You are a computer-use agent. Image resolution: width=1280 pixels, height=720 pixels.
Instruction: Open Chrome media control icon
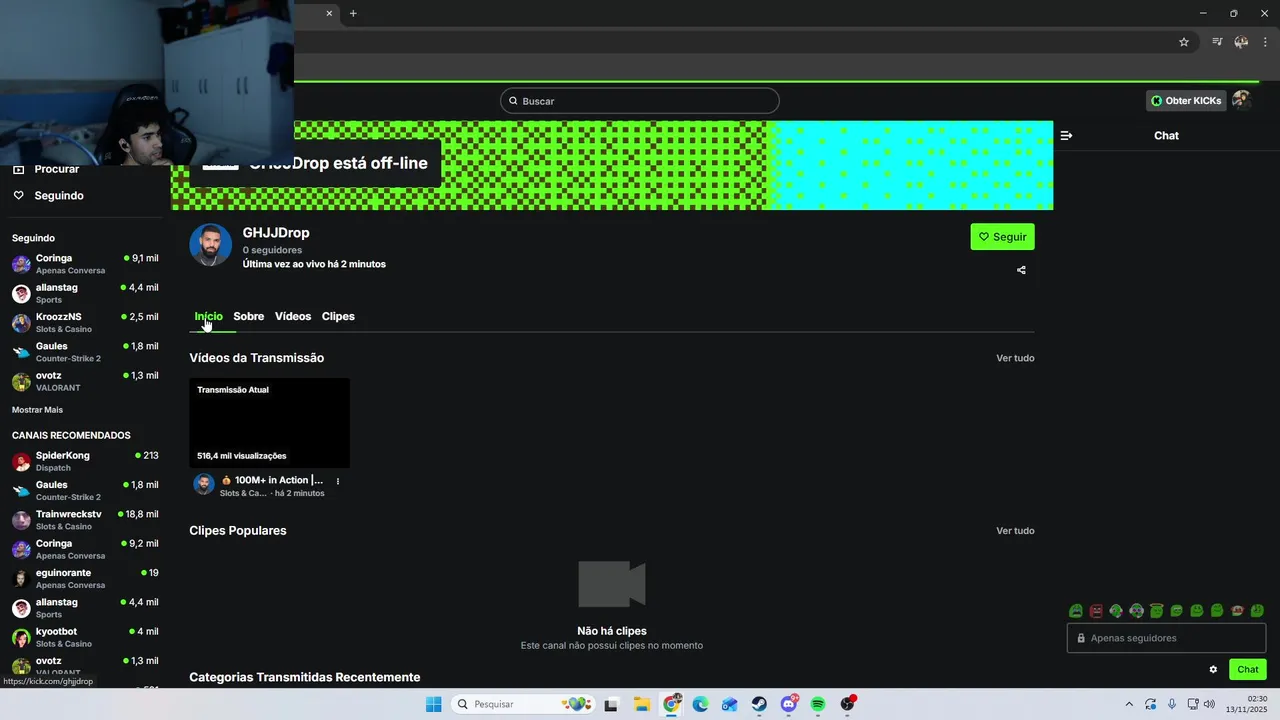pyautogui.click(x=1217, y=42)
